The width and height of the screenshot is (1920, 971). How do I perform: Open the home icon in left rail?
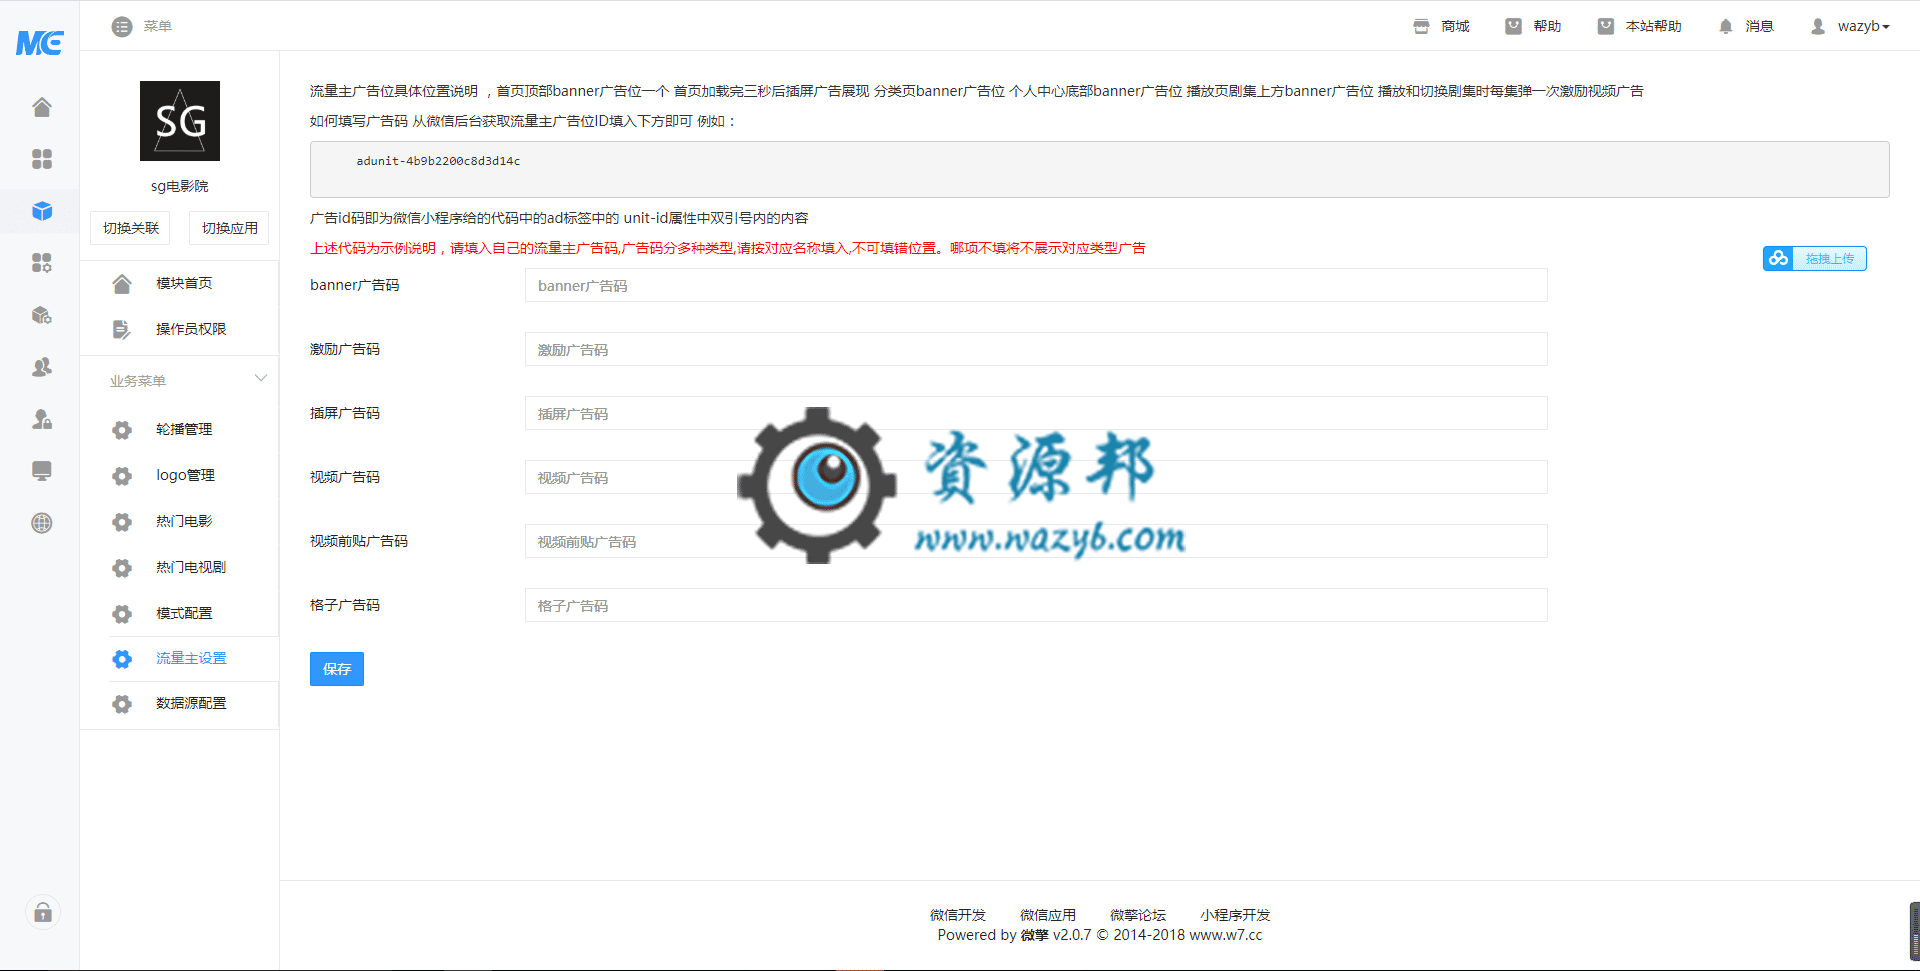point(42,107)
